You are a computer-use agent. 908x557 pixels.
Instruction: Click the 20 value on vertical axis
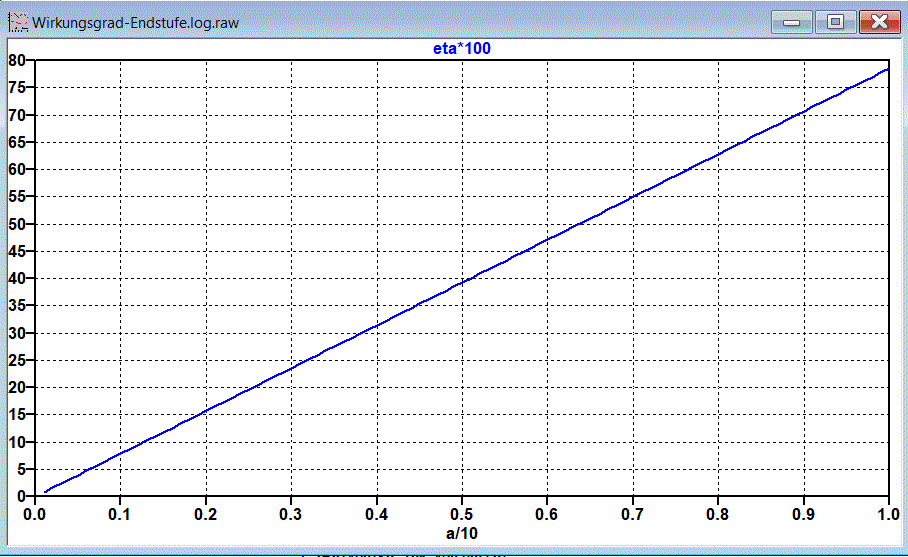point(16,387)
